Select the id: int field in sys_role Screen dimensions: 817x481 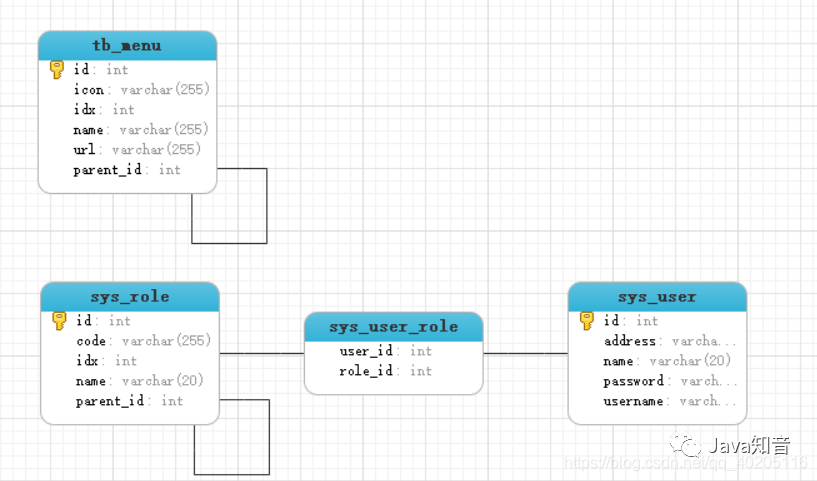(103, 320)
